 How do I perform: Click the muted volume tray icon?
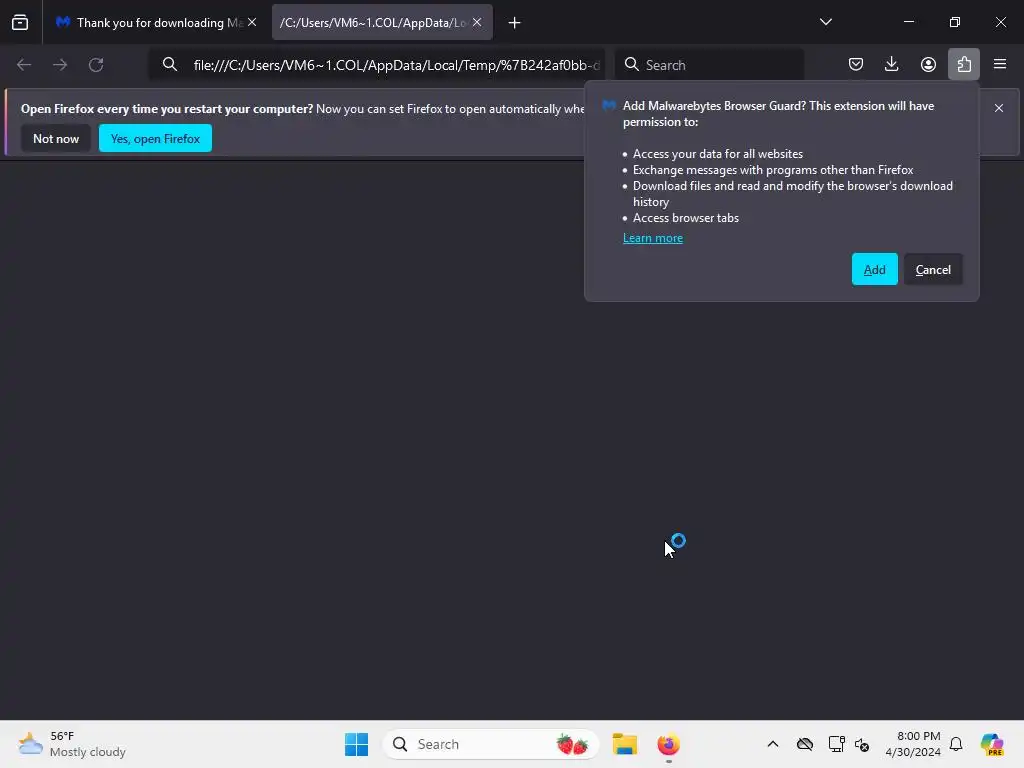pos(861,744)
